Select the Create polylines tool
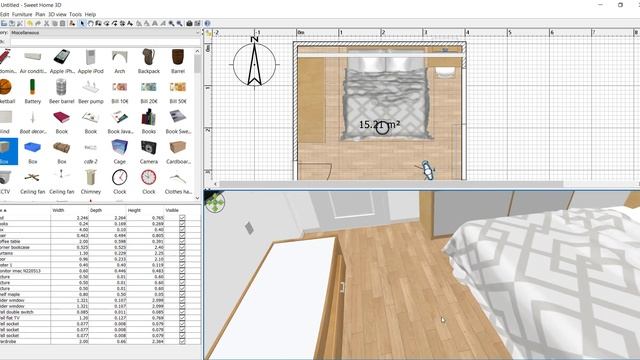This screenshot has width=640, height=360. pyautogui.click(x=115, y=24)
